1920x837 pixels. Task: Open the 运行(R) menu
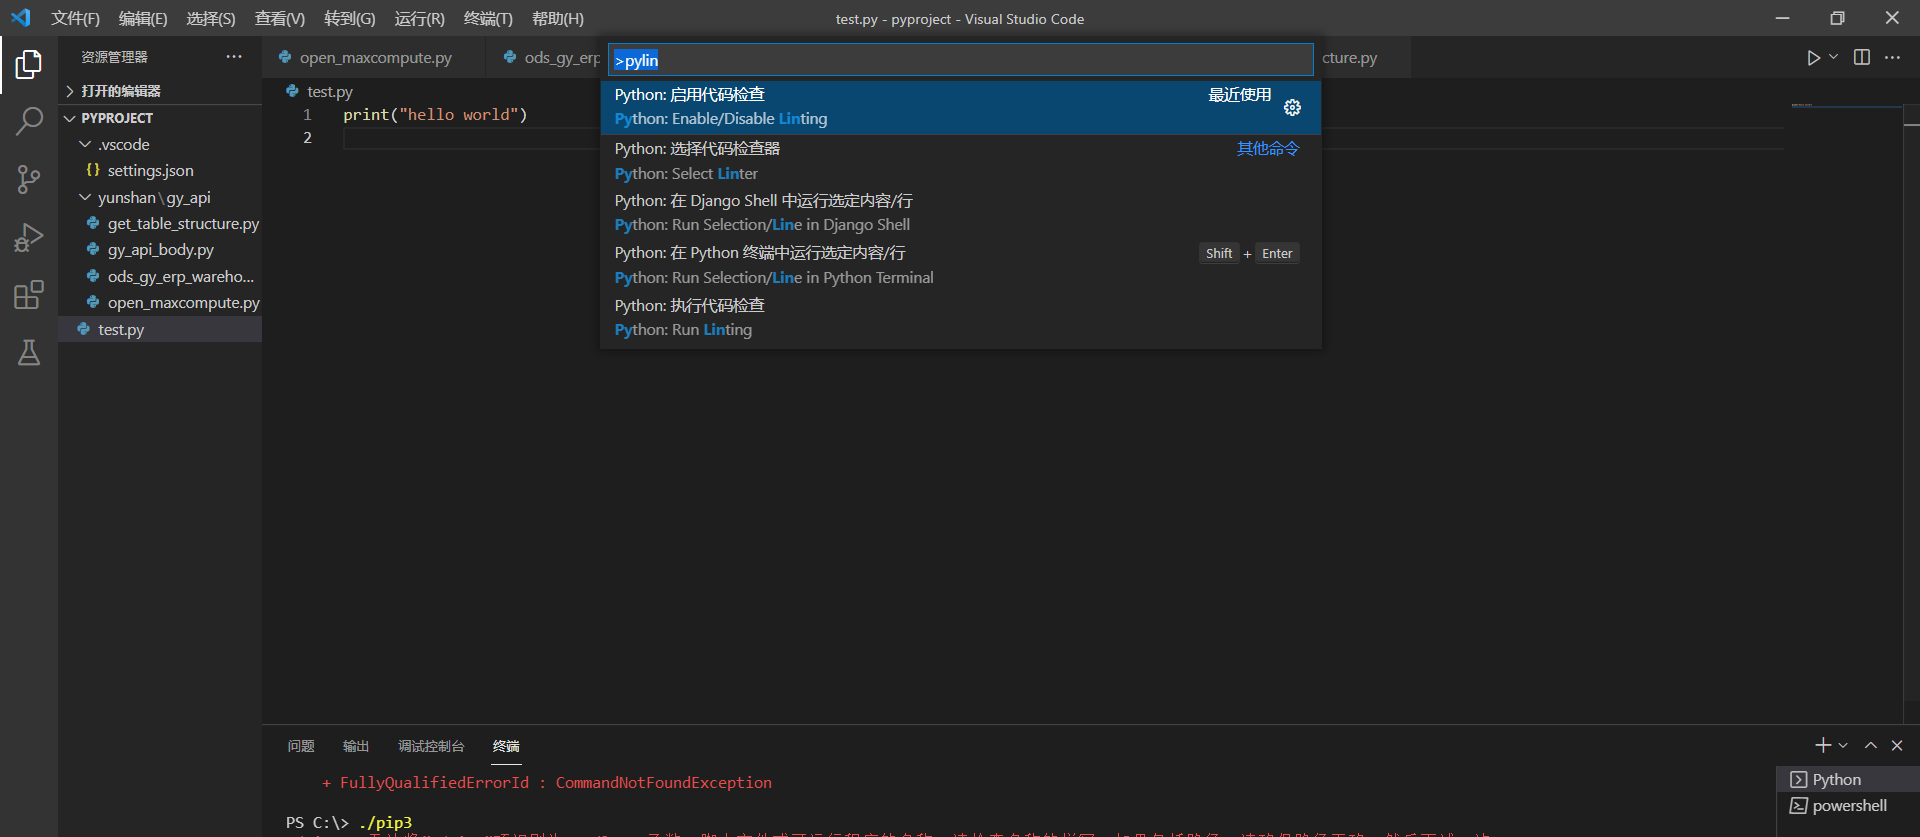click(420, 18)
